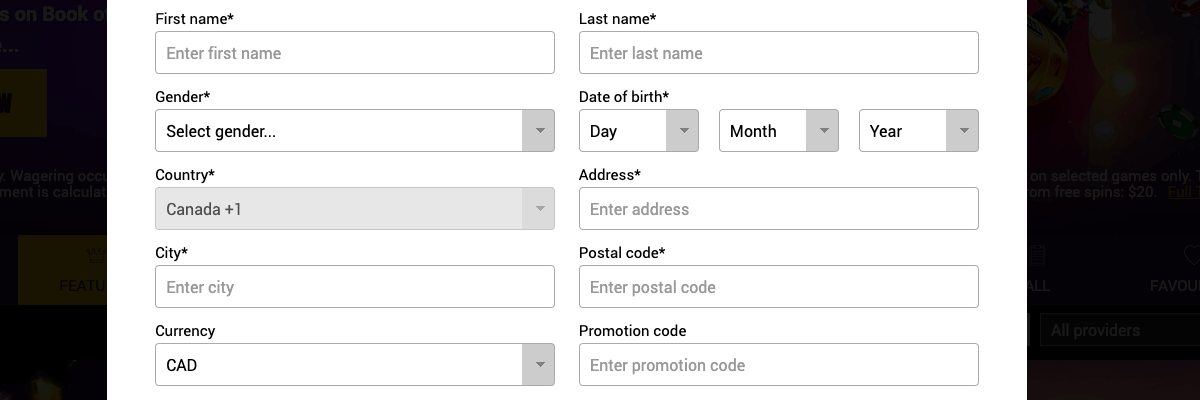Click the Enter postal code field
Viewport: 1200px width, 400px height.
778,286
